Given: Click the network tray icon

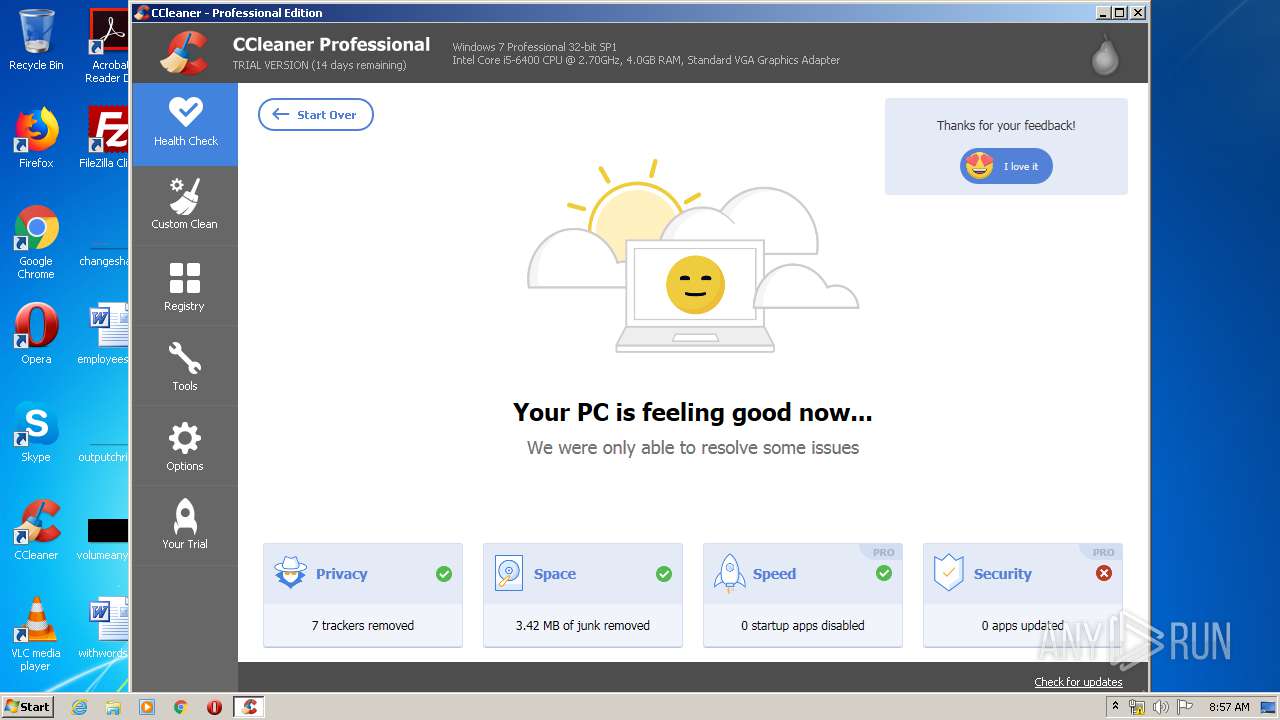Looking at the screenshot, I should click(1137, 707).
